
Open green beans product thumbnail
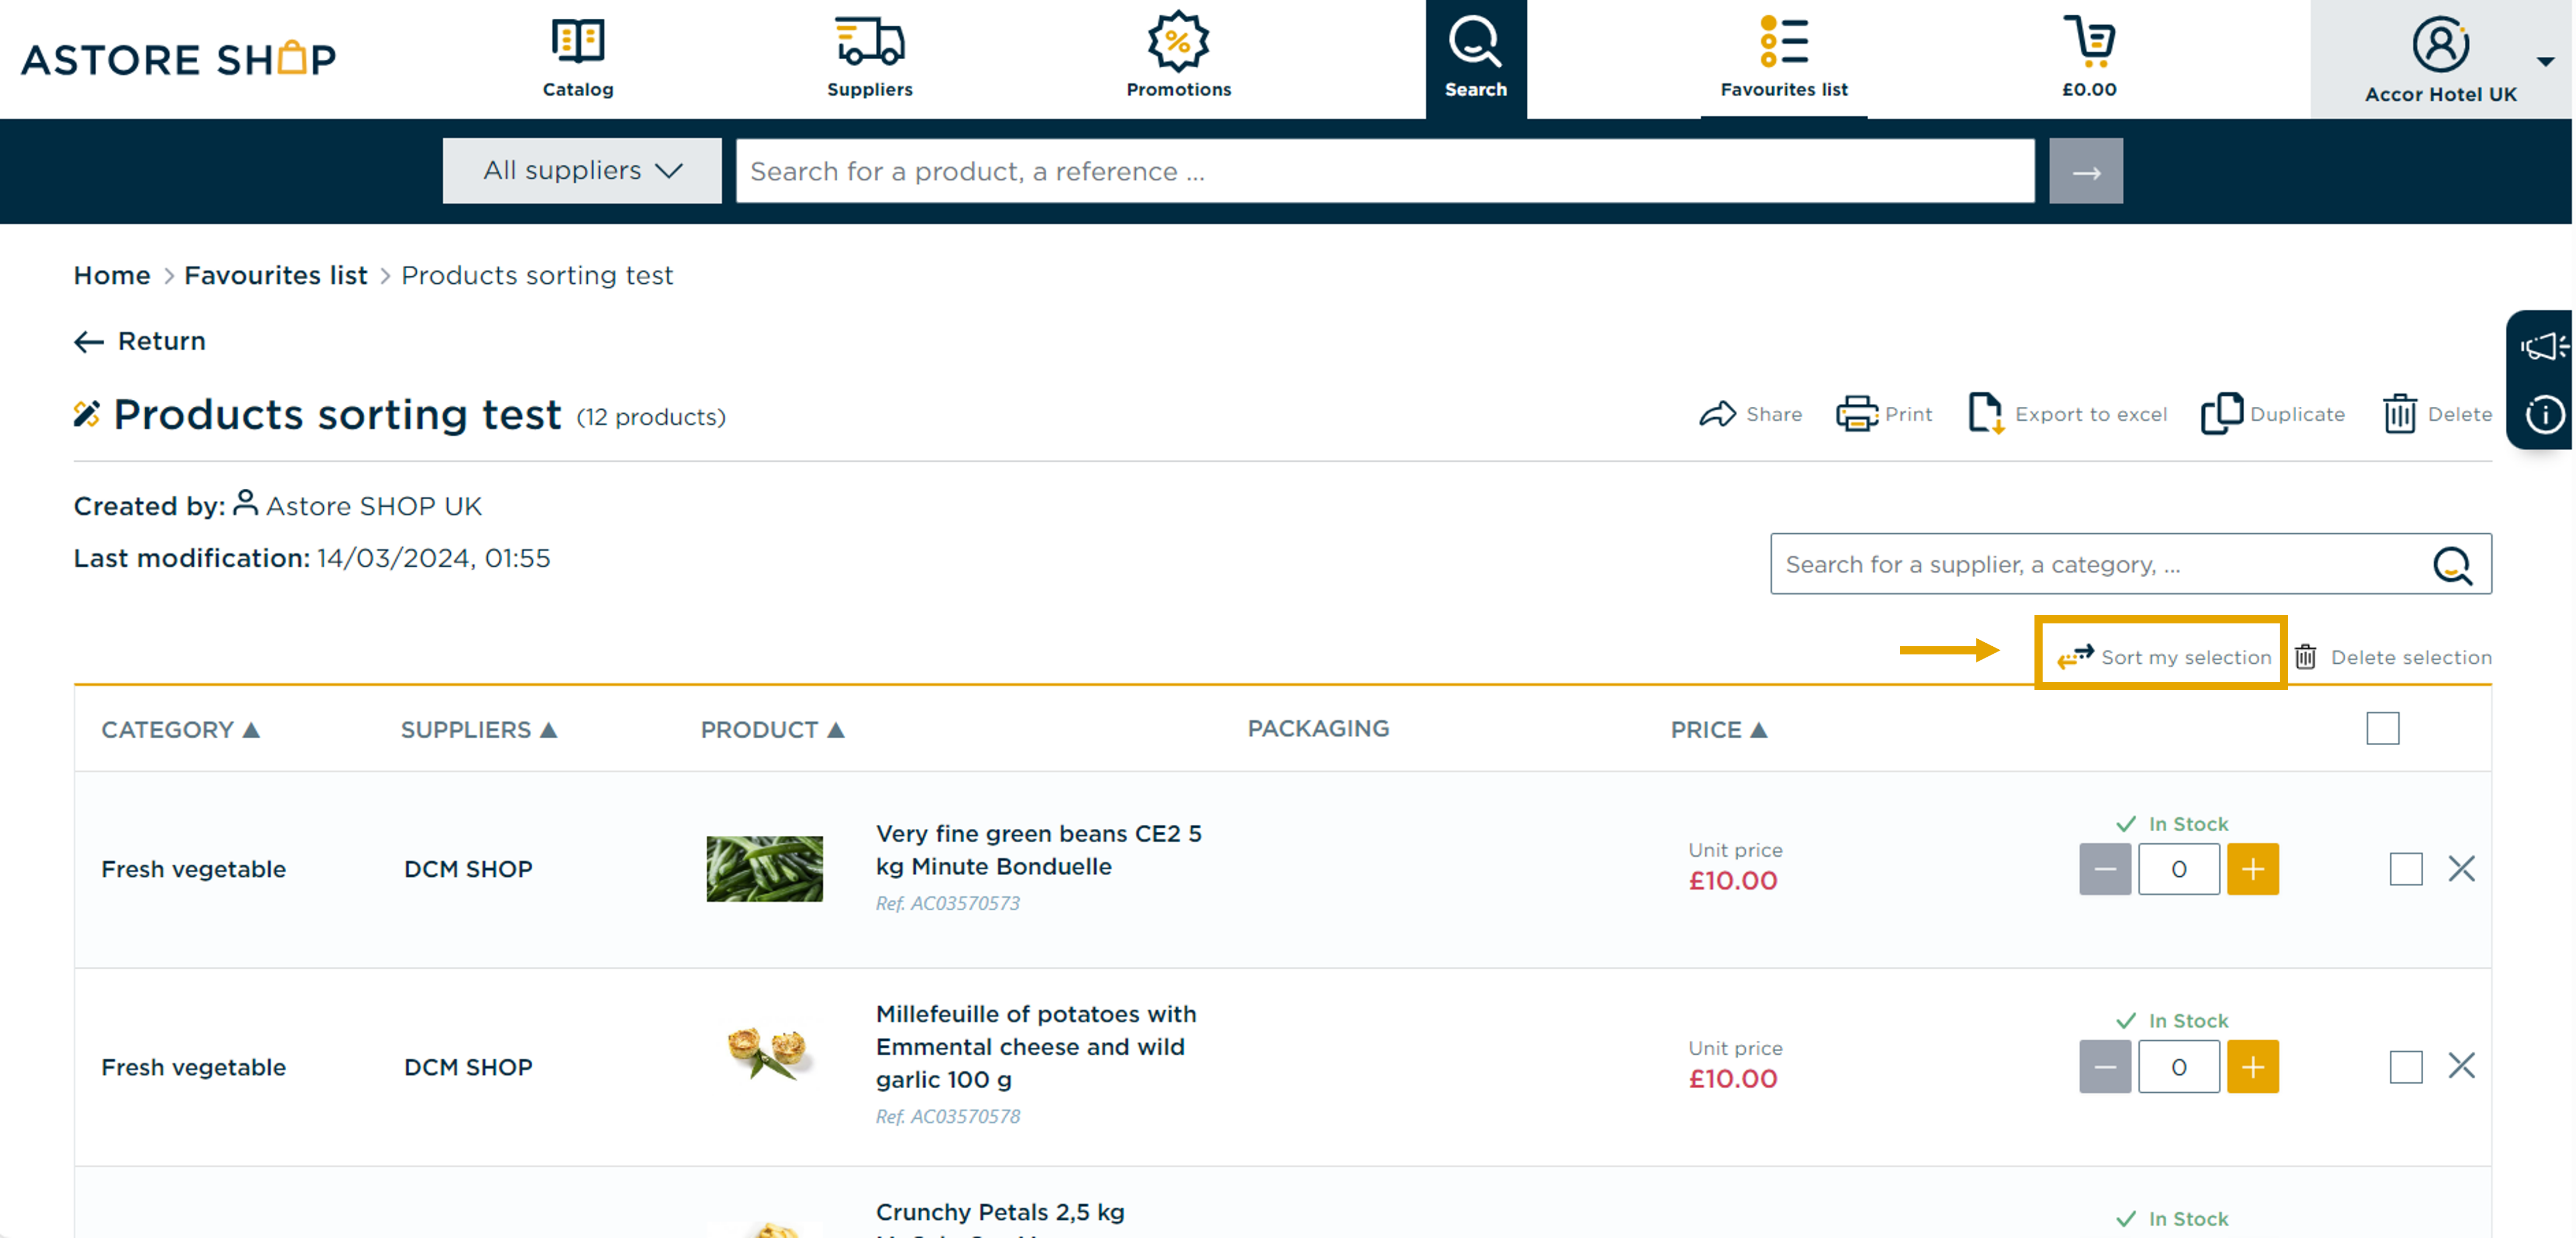point(765,868)
